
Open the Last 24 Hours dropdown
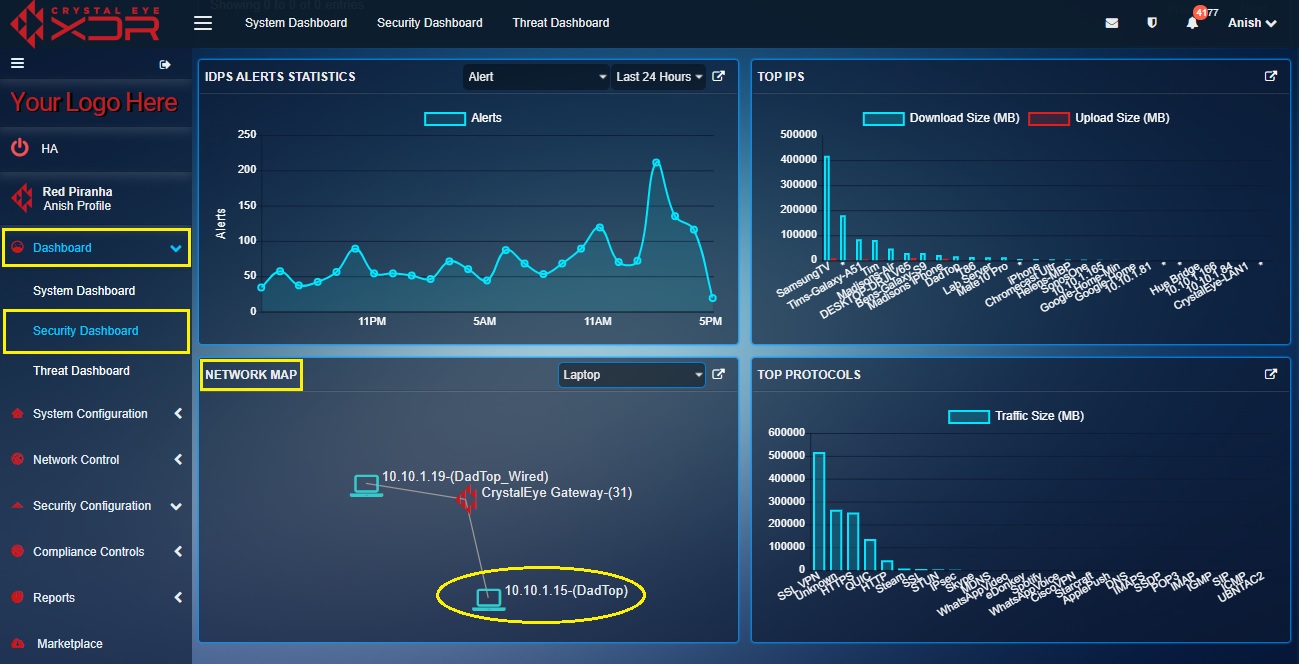pos(659,77)
